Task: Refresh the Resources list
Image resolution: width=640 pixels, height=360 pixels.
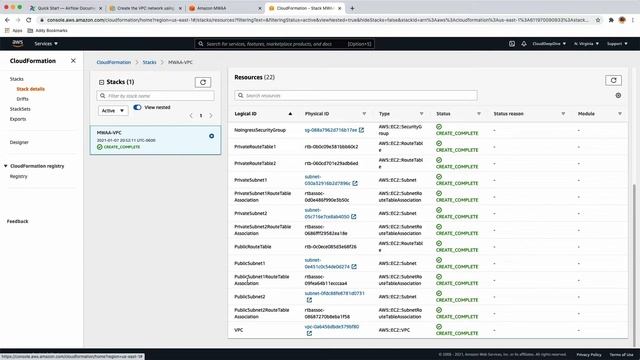Action: point(613,80)
